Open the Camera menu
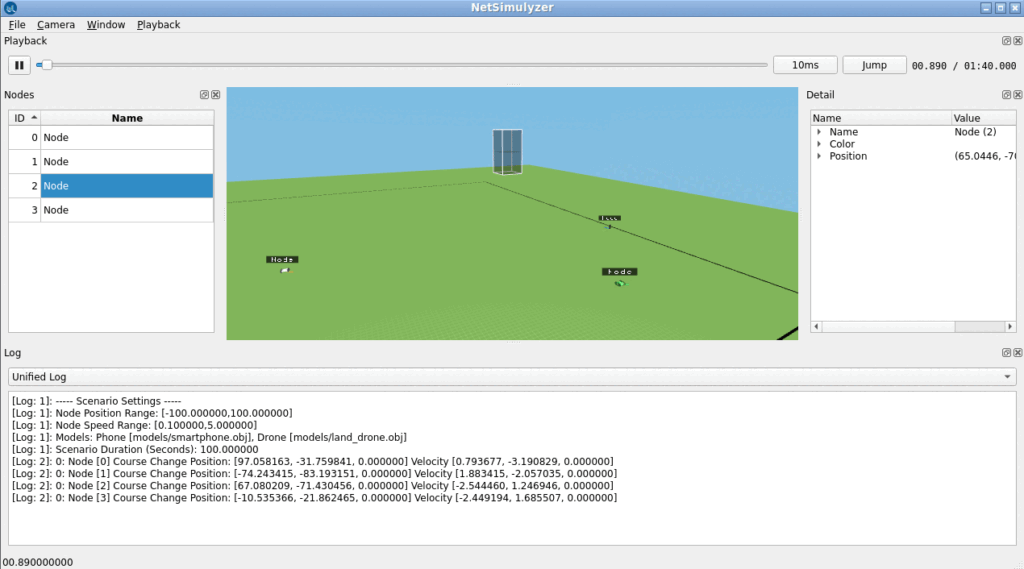The width and height of the screenshot is (1024, 569). 56,24
